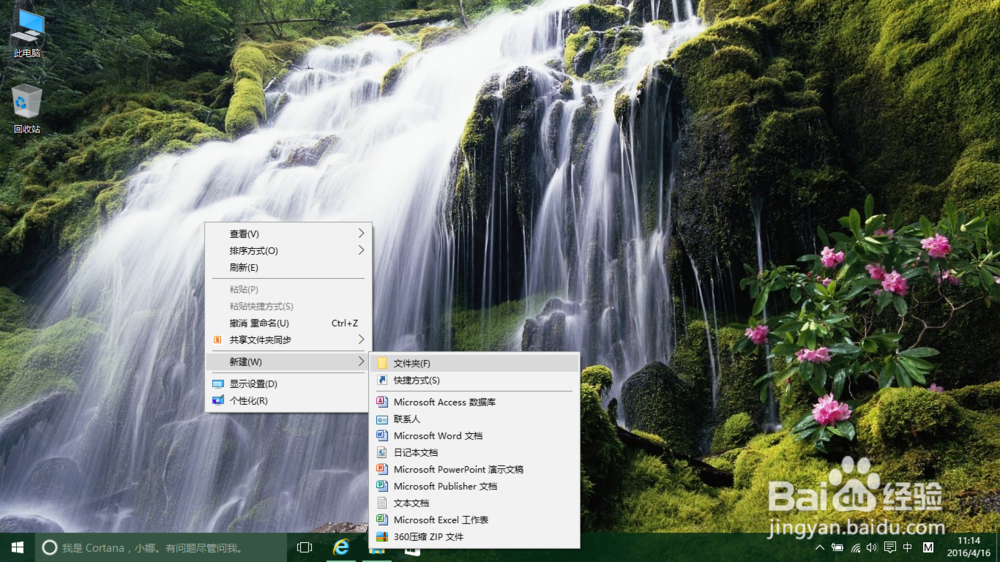
Task: Create a new Microsoft Excel 工作表
Action: (x=474, y=520)
